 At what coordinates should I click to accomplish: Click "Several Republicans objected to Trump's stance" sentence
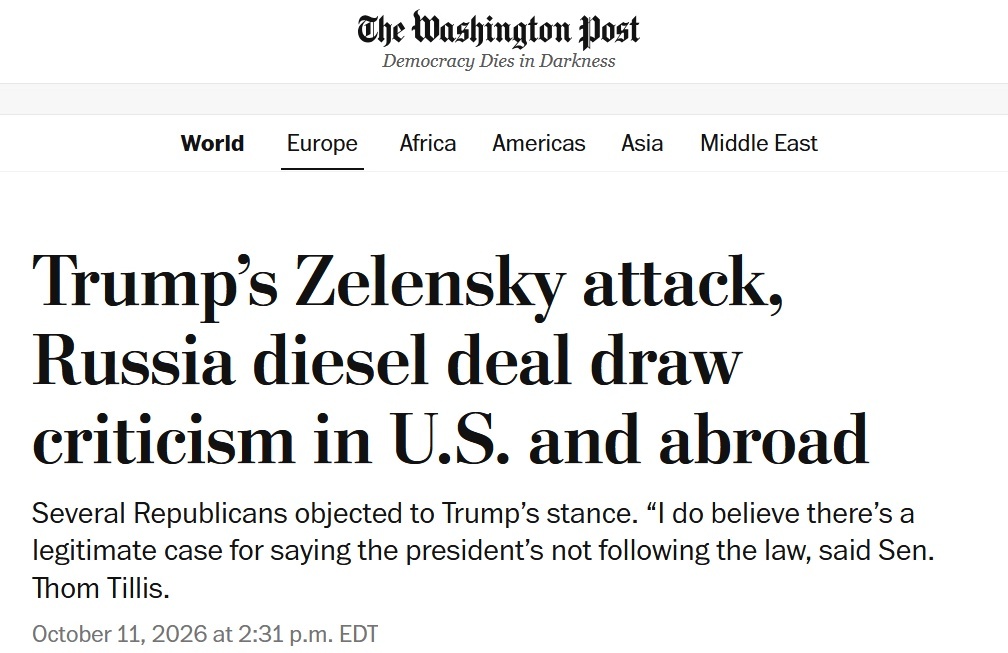(332, 514)
